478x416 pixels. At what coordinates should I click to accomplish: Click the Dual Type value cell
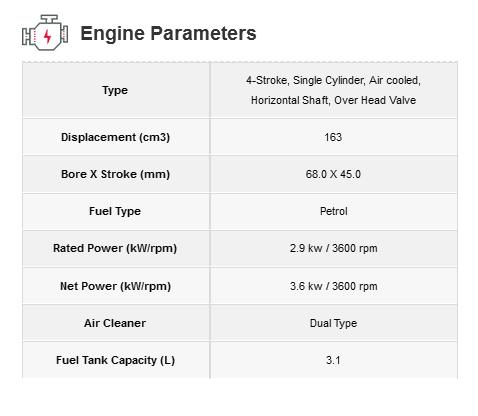click(334, 323)
